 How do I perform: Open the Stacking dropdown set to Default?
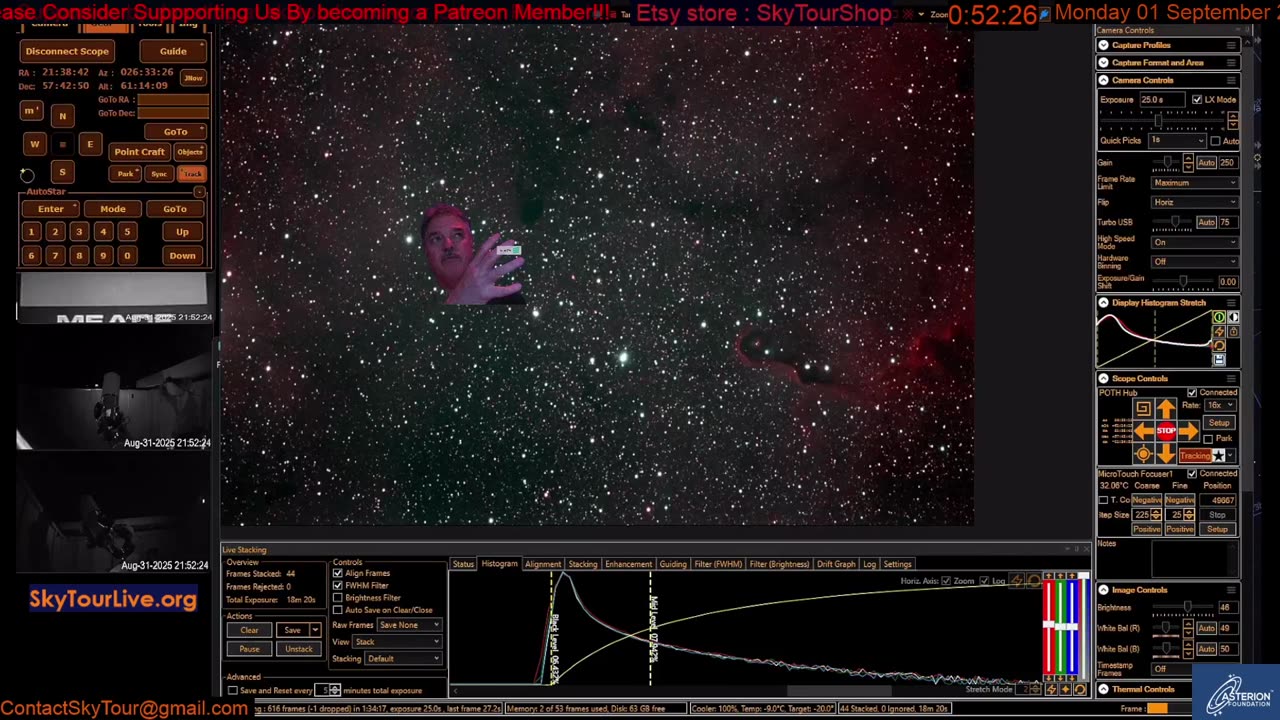pyautogui.click(x=403, y=659)
